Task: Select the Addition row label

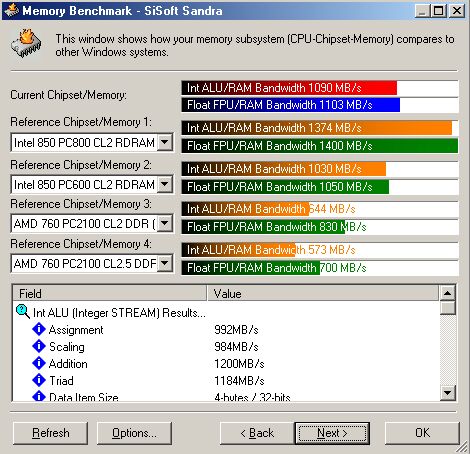Action: pyautogui.click(x=68, y=364)
